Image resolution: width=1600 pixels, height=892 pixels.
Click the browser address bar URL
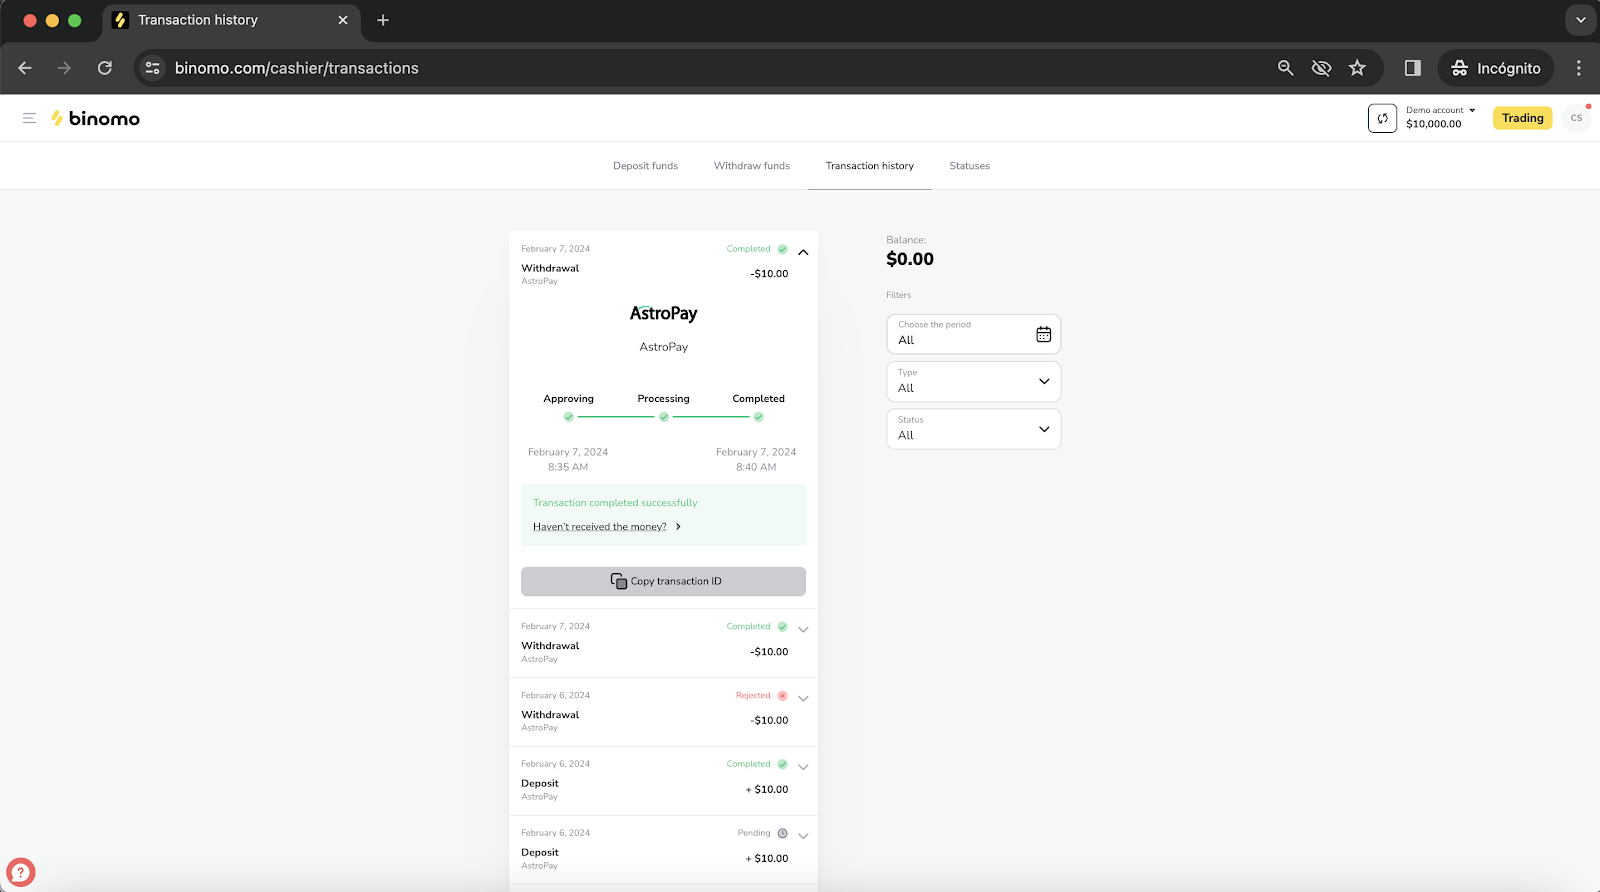point(297,68)
